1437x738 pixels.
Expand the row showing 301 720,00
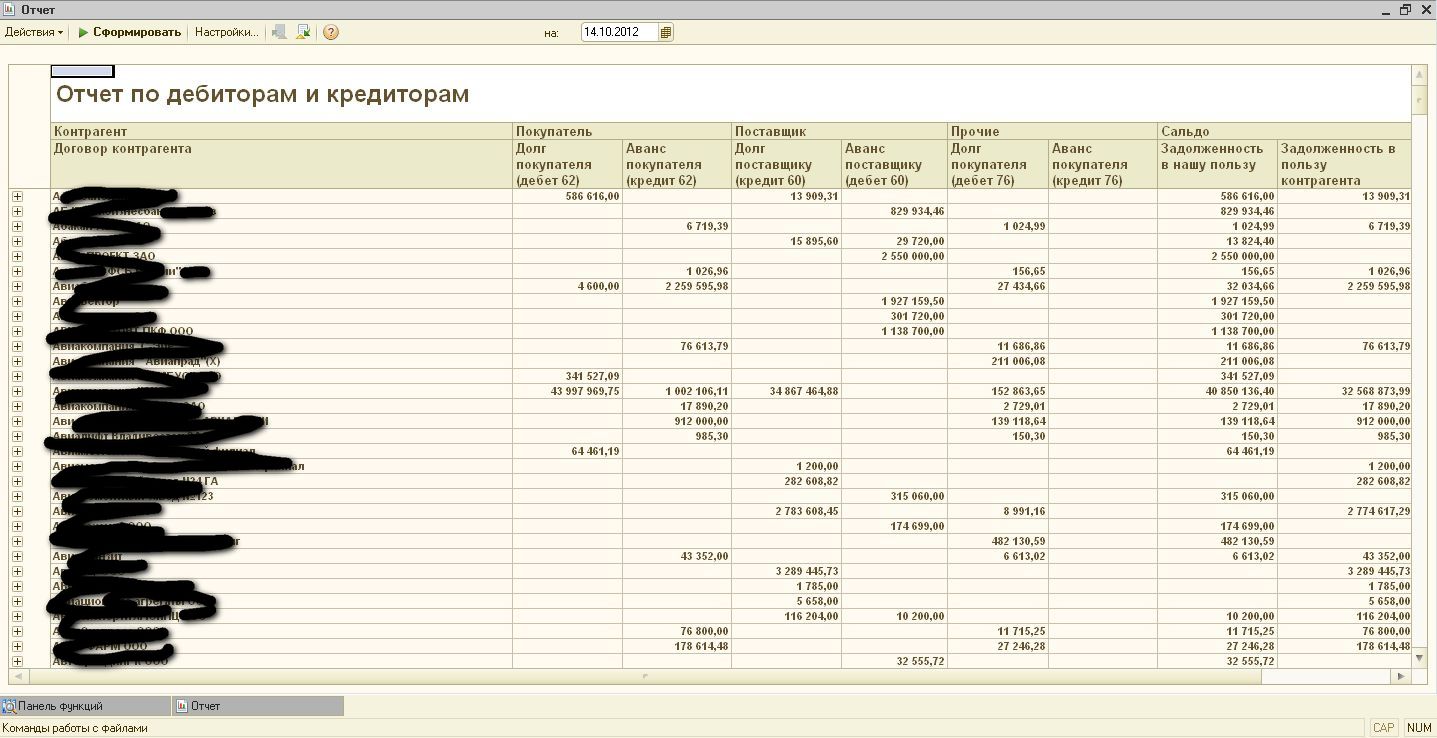pyautogui.click(x=17, y=316)
